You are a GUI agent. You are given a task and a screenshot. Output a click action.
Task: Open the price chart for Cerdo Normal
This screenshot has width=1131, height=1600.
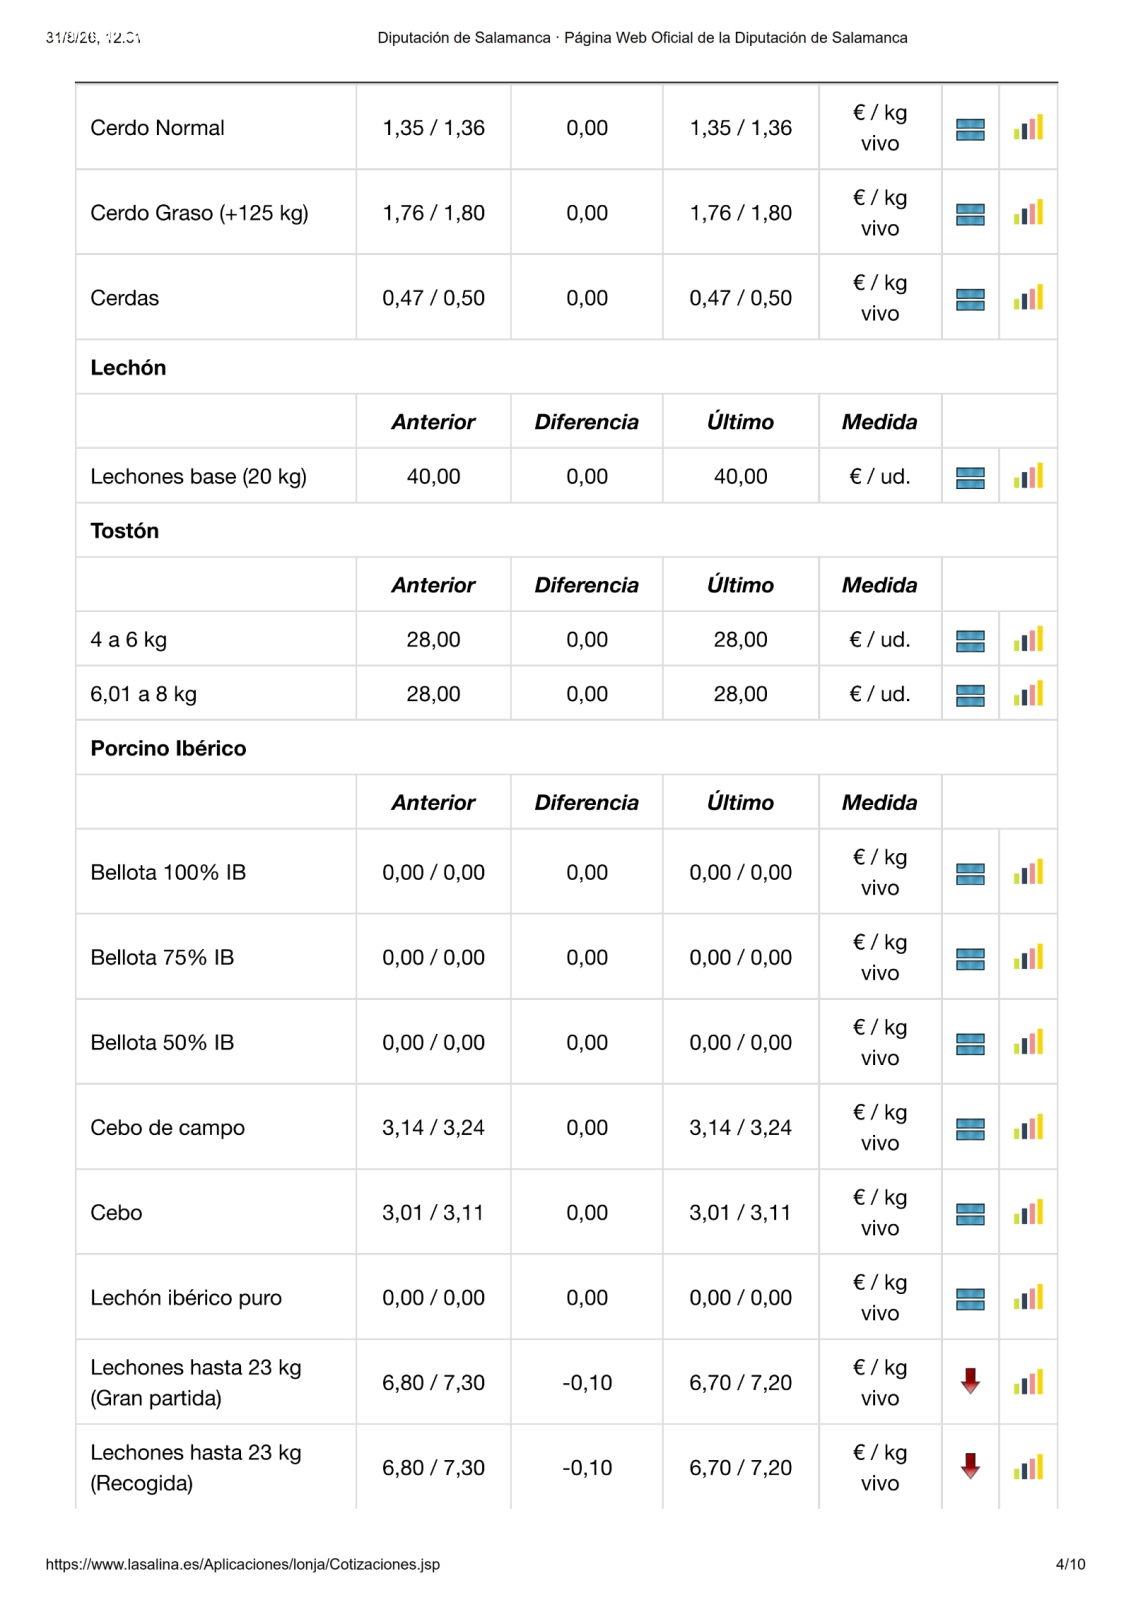tap(1028, 128)
